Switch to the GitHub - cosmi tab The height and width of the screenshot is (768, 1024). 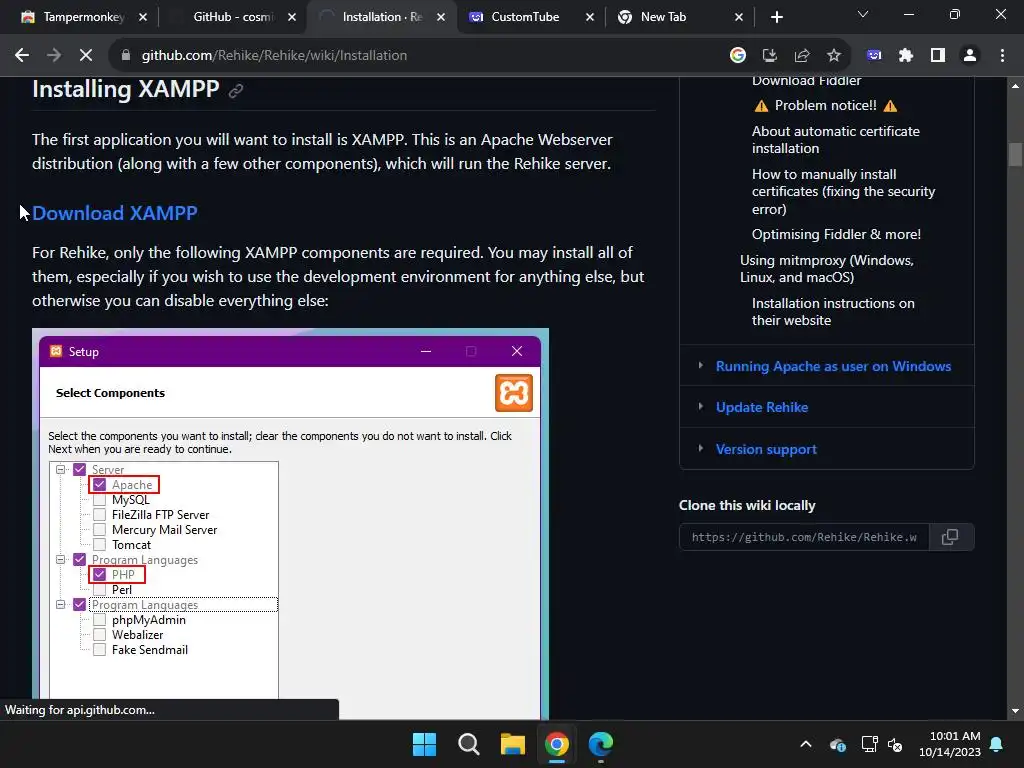tap(232, 17)
